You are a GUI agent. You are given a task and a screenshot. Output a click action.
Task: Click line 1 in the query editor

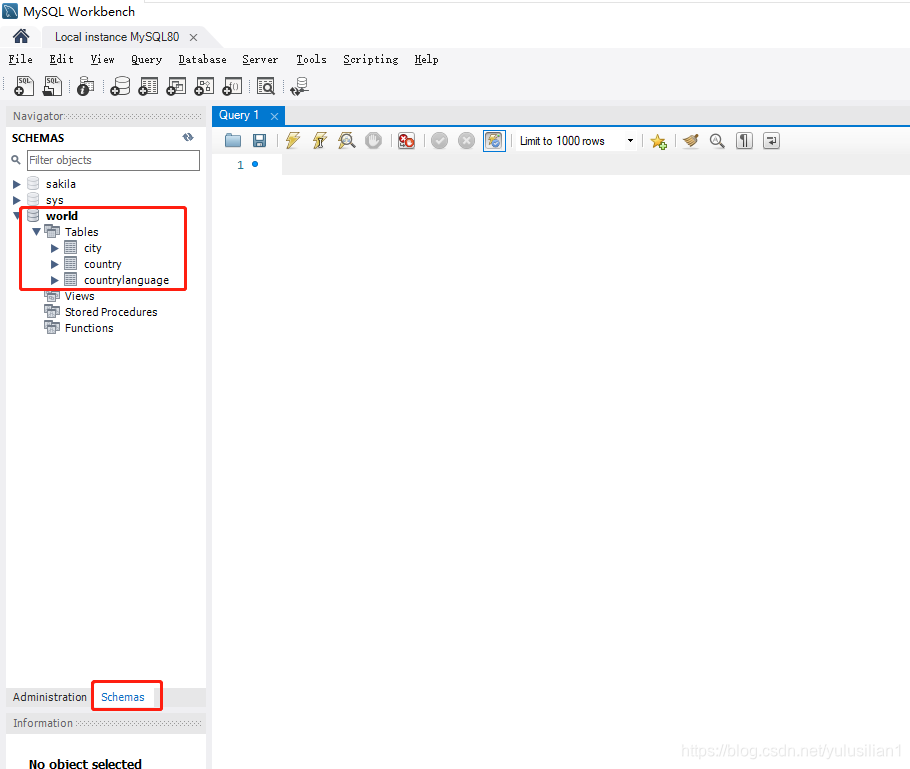595,165
